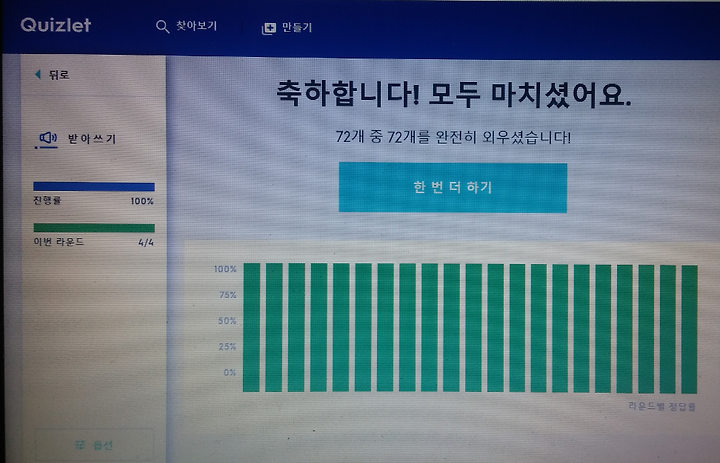Click the 진행률 label
This screenshot has height=463, width=720.
click(47, 200)
